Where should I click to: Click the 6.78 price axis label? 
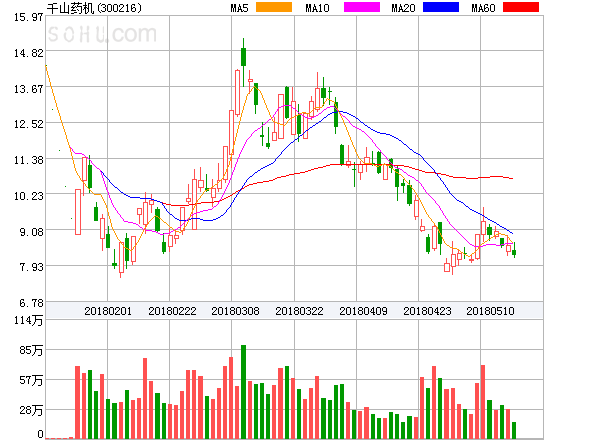coord(31,303)
